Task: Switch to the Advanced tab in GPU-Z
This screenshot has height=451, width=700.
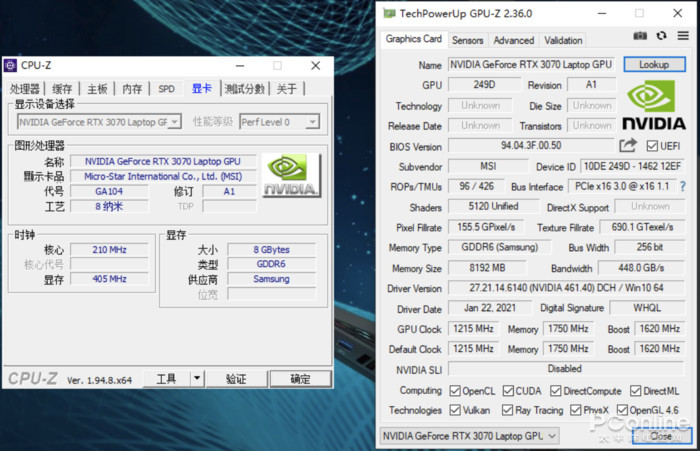Action: (513, 40)
